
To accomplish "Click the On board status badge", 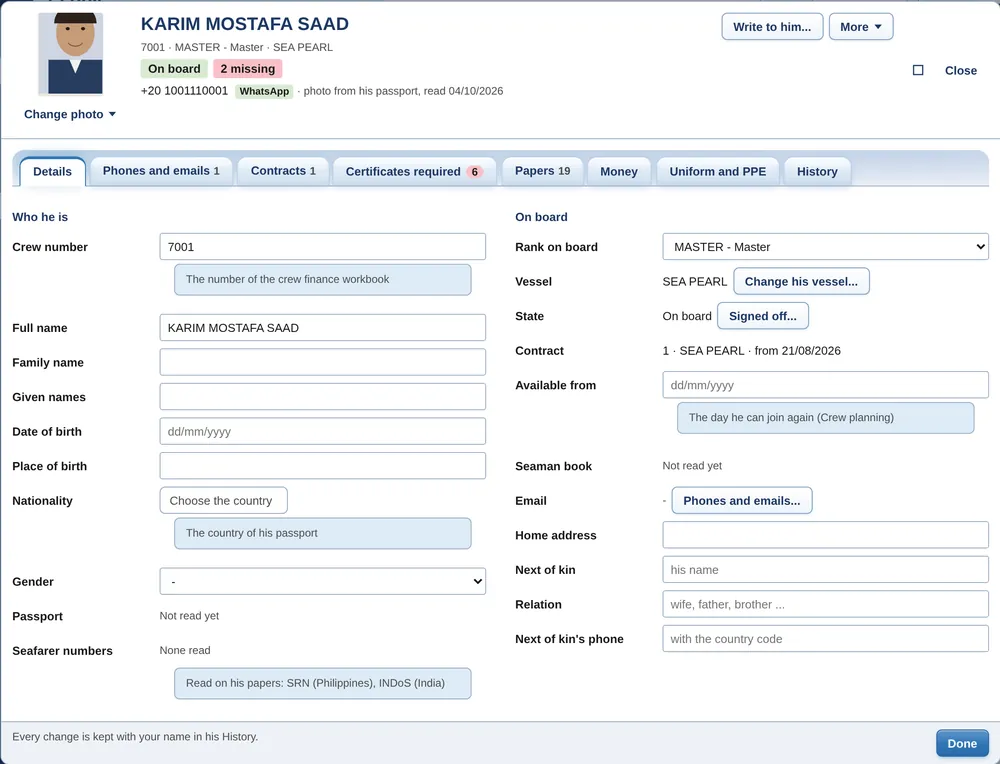I will click(x=174, y=69).
